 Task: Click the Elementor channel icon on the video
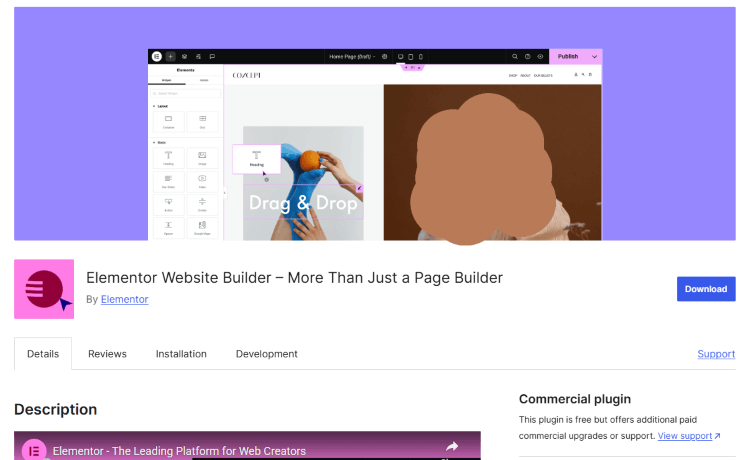point(34,450)
